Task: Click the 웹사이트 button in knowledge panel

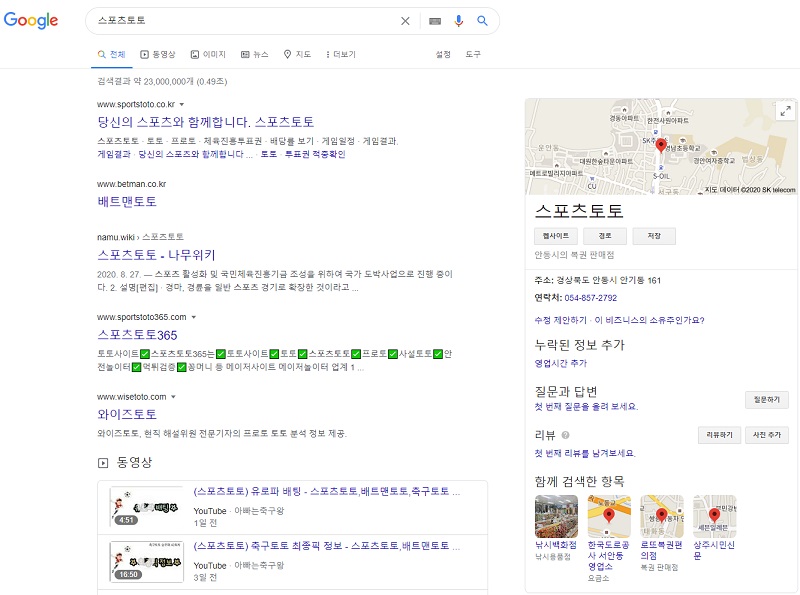Action: [x=556, y=236]
